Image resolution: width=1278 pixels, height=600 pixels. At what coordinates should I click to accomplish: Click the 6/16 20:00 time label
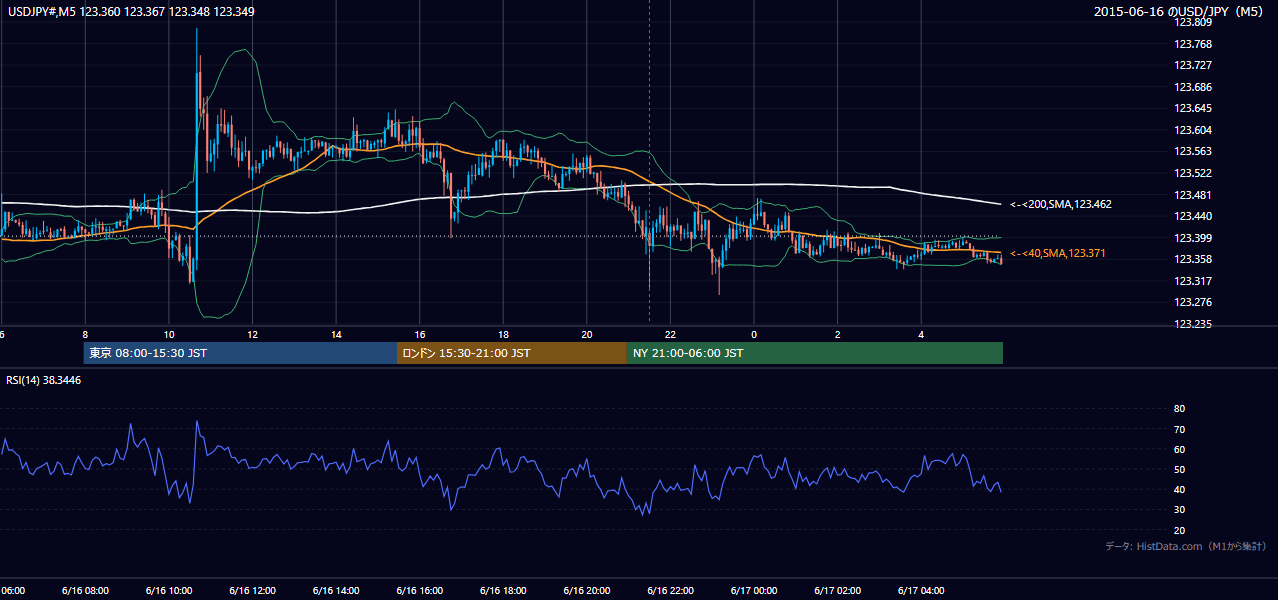[x=587, y=590]
